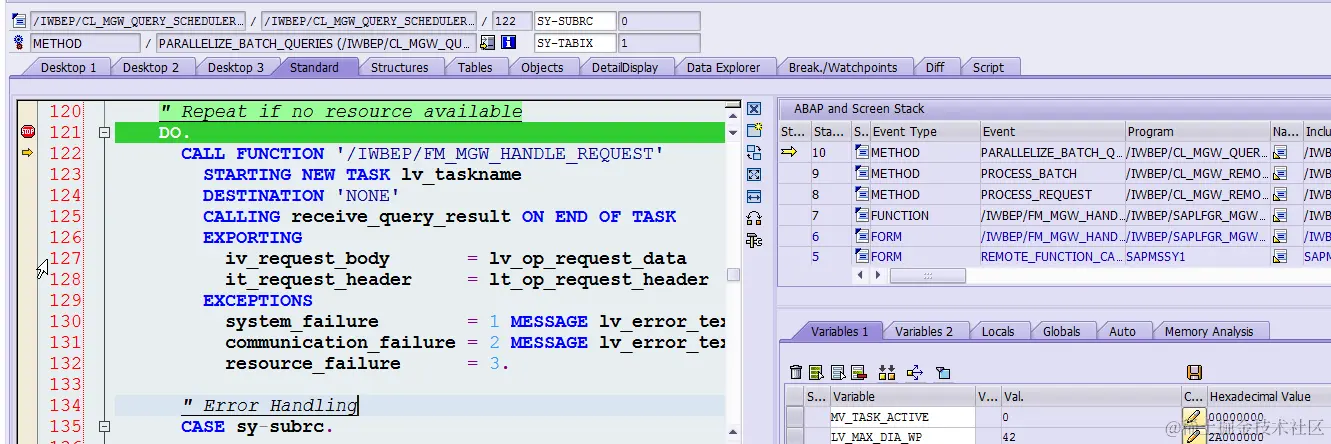Open the Locals tab
Screen dimensions: 1331x444
(x=997, y=331)
